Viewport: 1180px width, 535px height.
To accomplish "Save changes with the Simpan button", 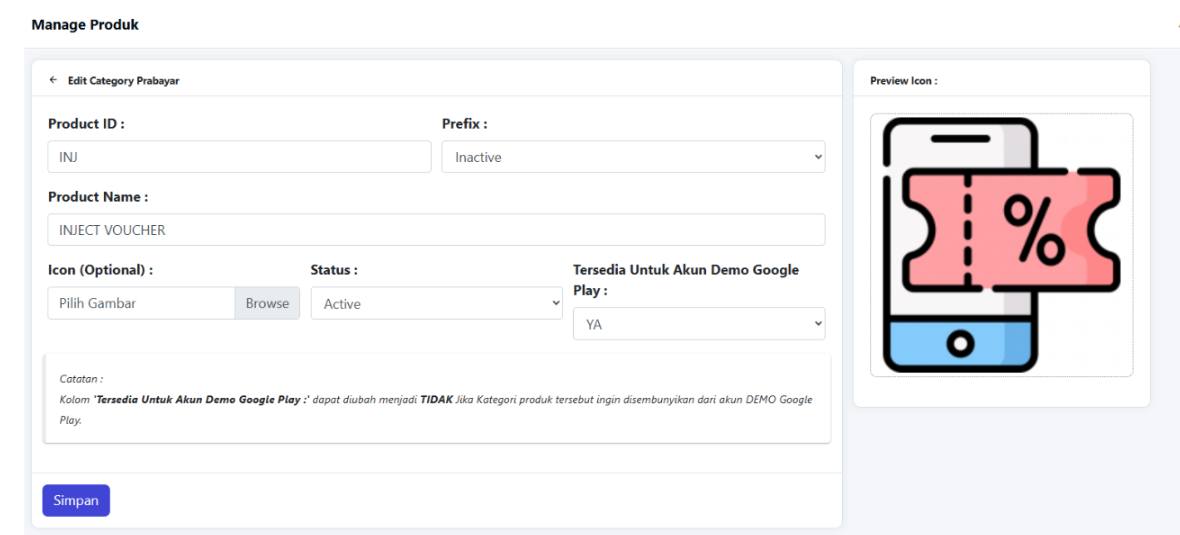I will (76, 501).
